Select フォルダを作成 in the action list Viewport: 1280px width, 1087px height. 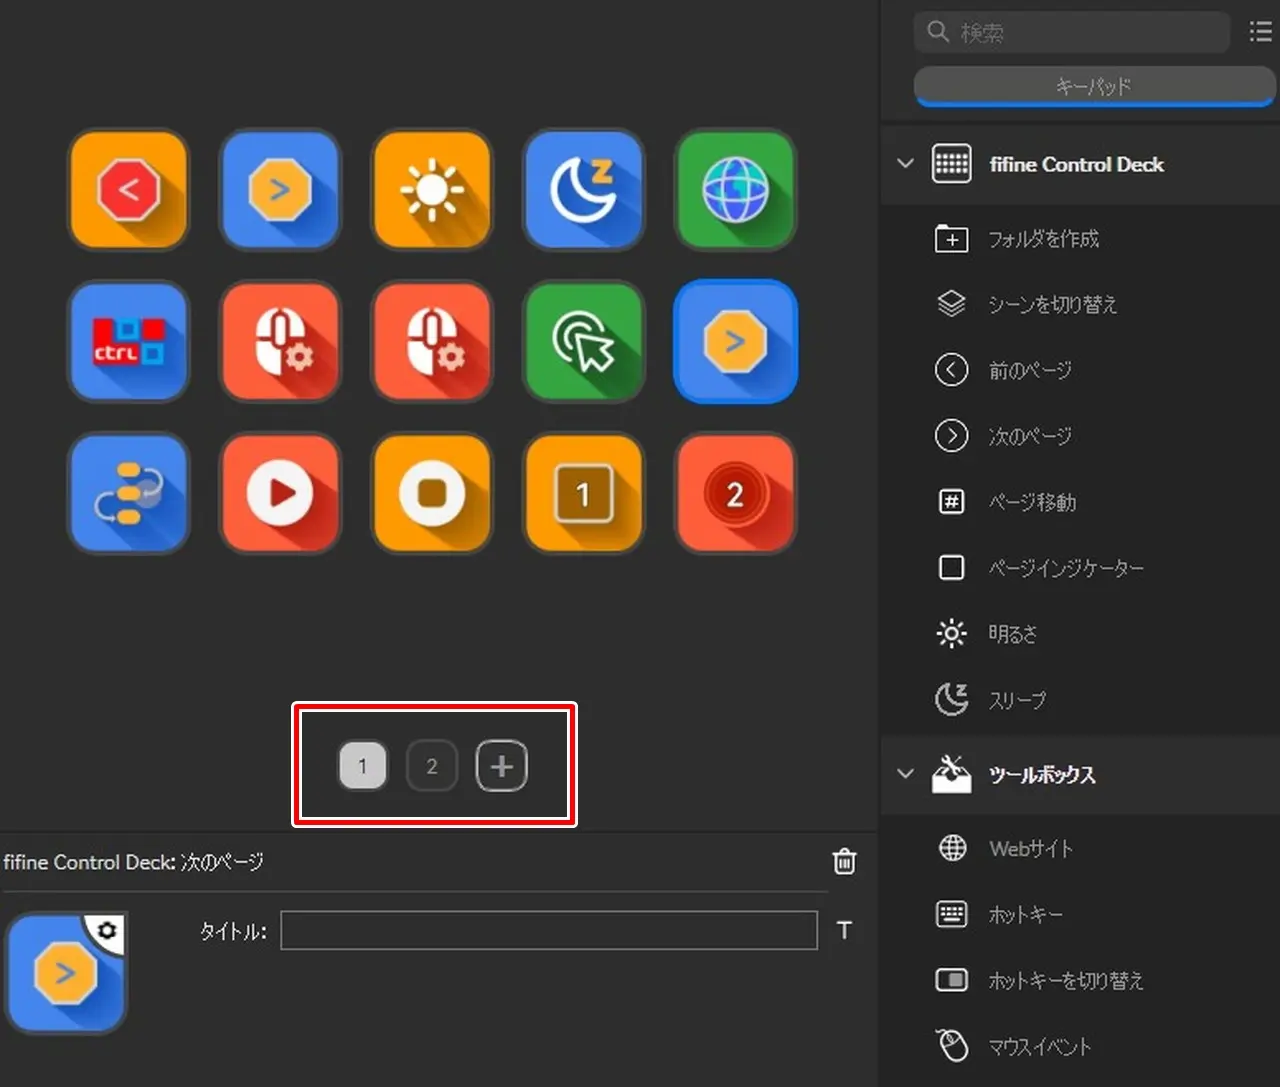(x=1043, y=239)
